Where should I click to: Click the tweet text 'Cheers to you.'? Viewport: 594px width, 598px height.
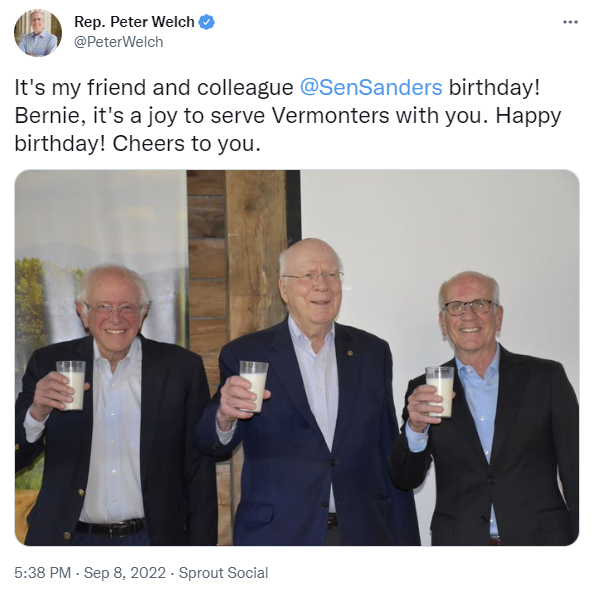pyautogui.click(x=186, y=144)
